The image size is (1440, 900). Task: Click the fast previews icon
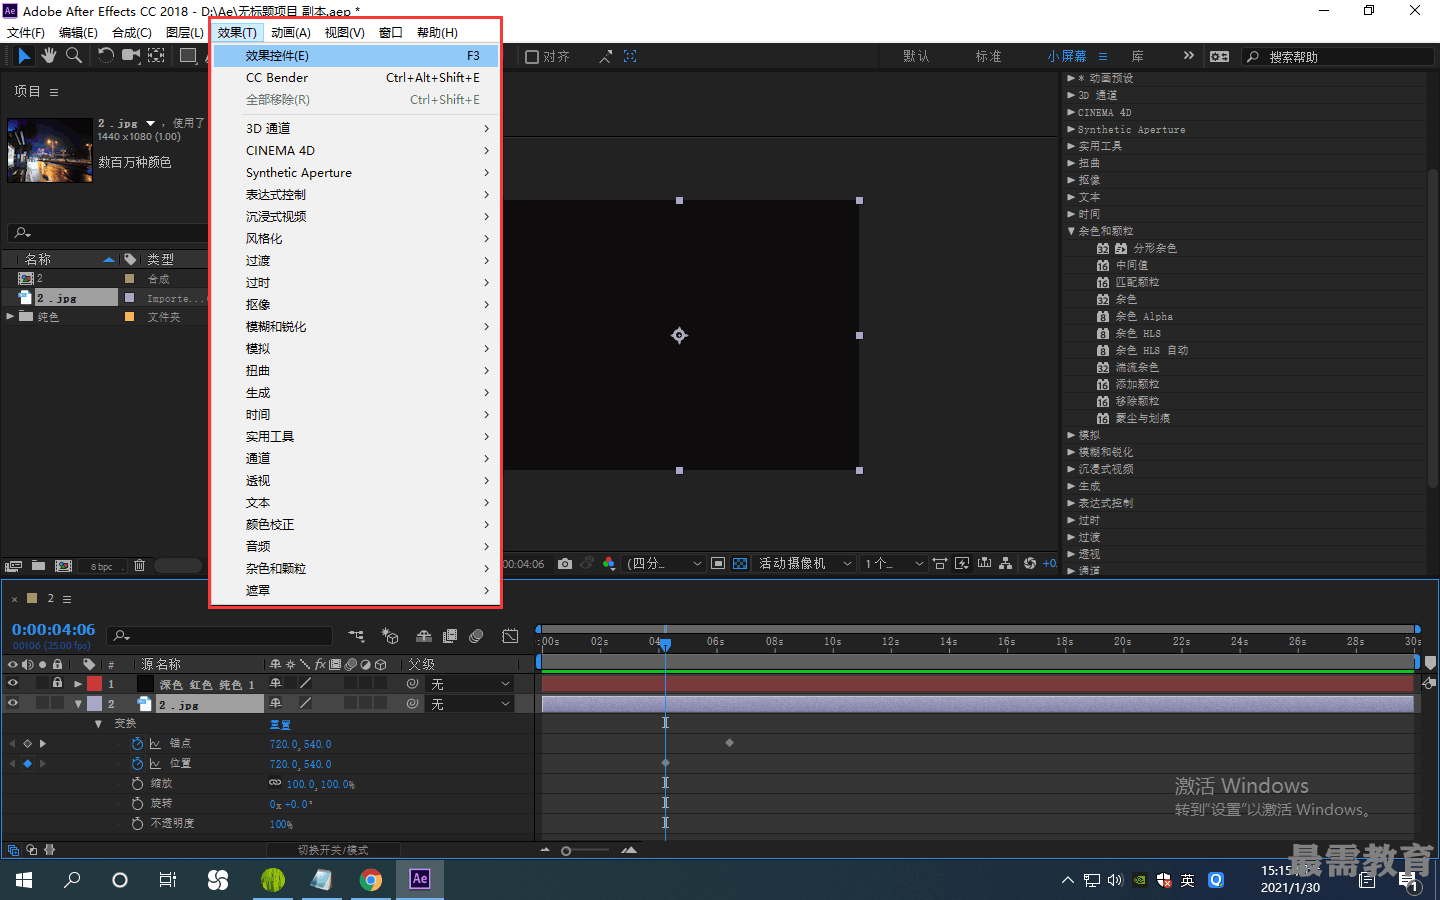962,564
